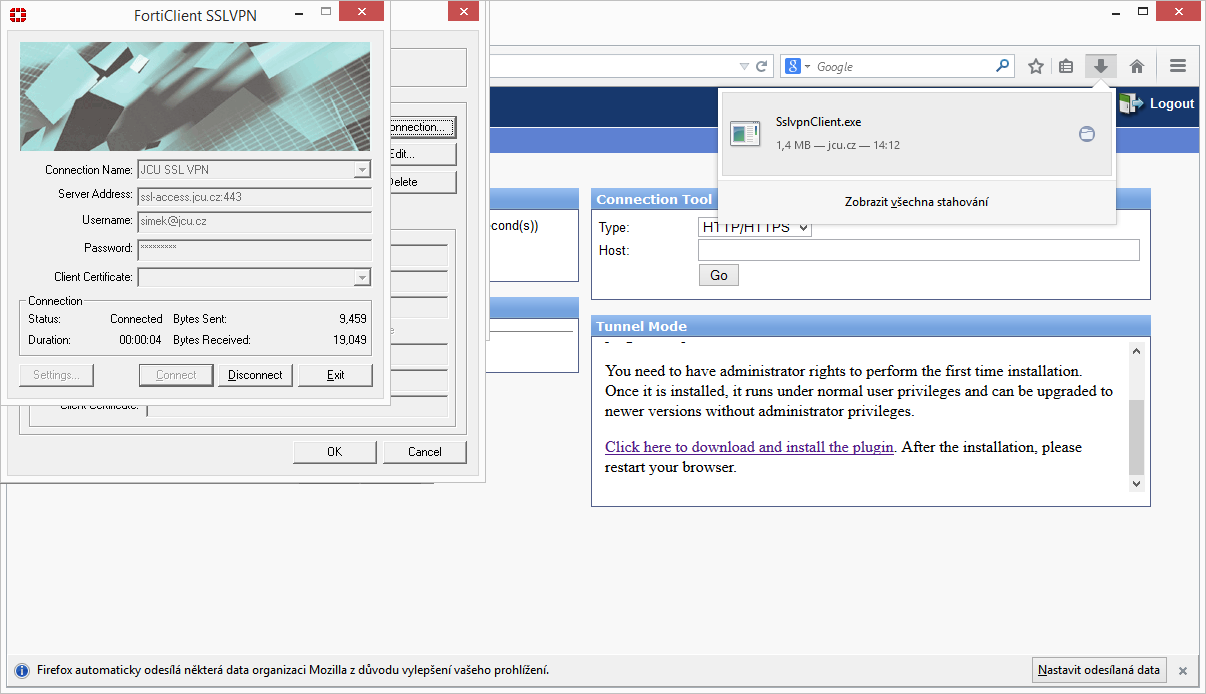Click the Connection Tool panel header

pyautogui.click(x=871, y=199)
